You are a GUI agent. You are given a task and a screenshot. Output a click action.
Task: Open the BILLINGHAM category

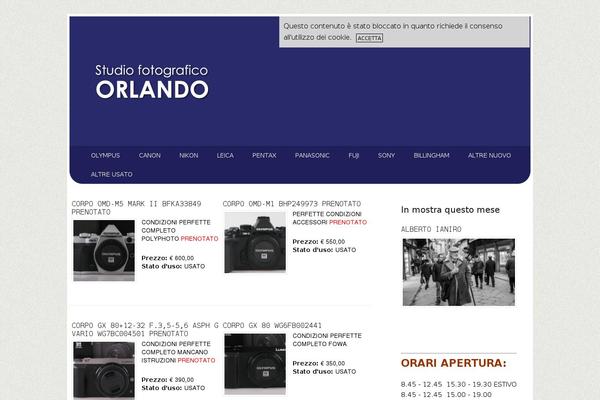(431, 155)
